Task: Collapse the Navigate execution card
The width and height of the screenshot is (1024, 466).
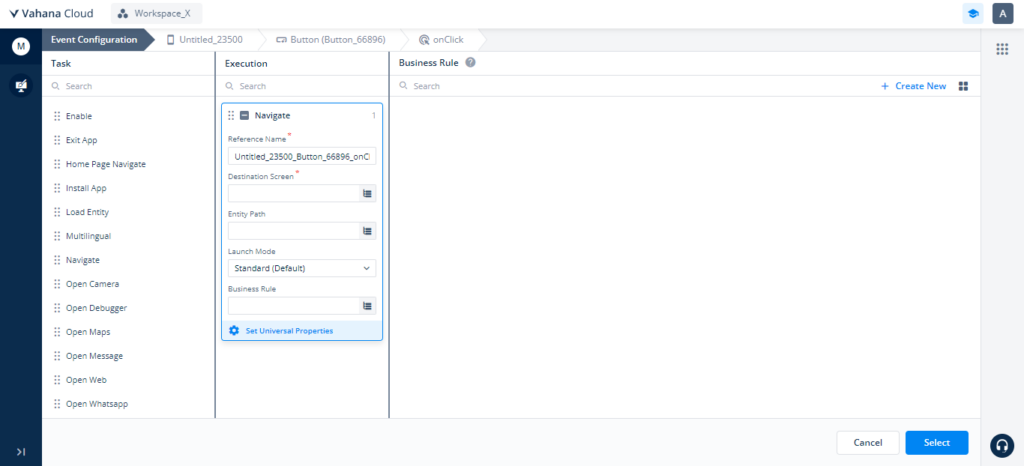Action: point(244,116)
